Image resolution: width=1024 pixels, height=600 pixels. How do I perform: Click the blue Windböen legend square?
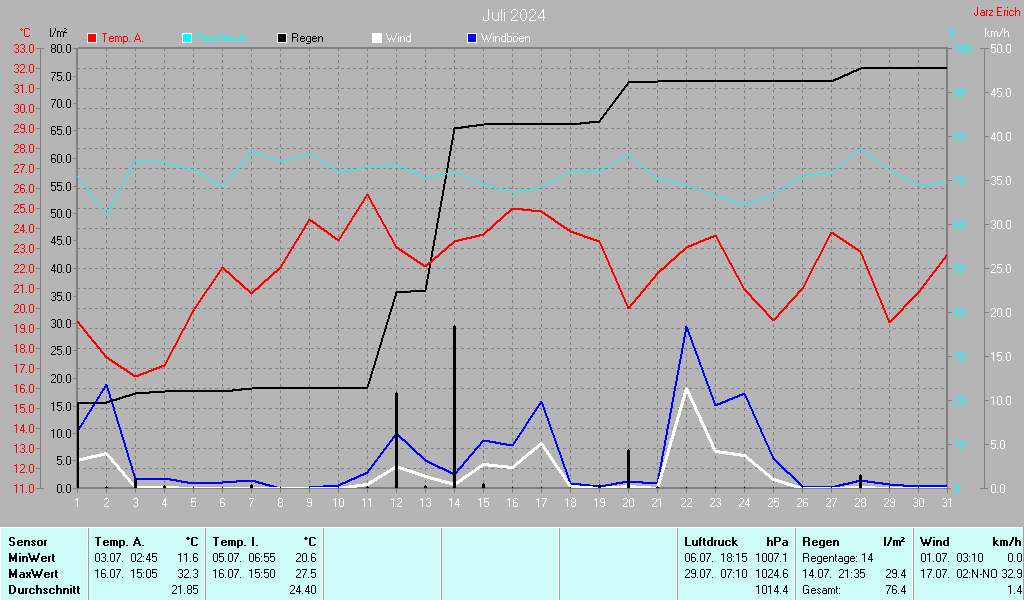coord(472,38)
